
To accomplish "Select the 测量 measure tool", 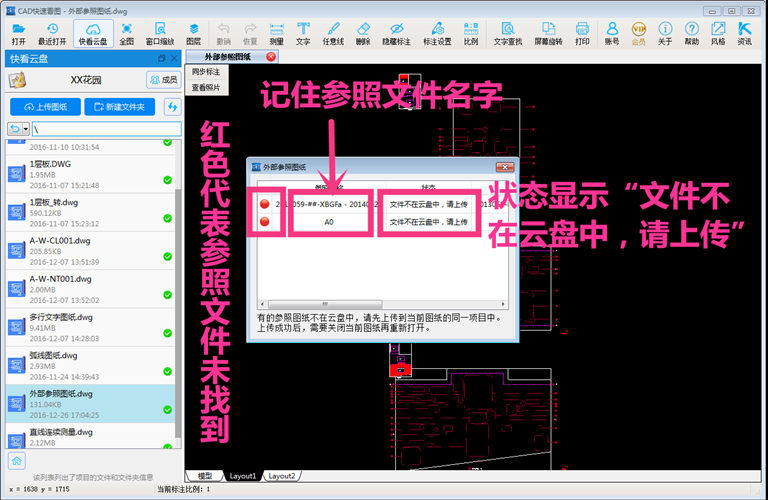I will 277,34.
